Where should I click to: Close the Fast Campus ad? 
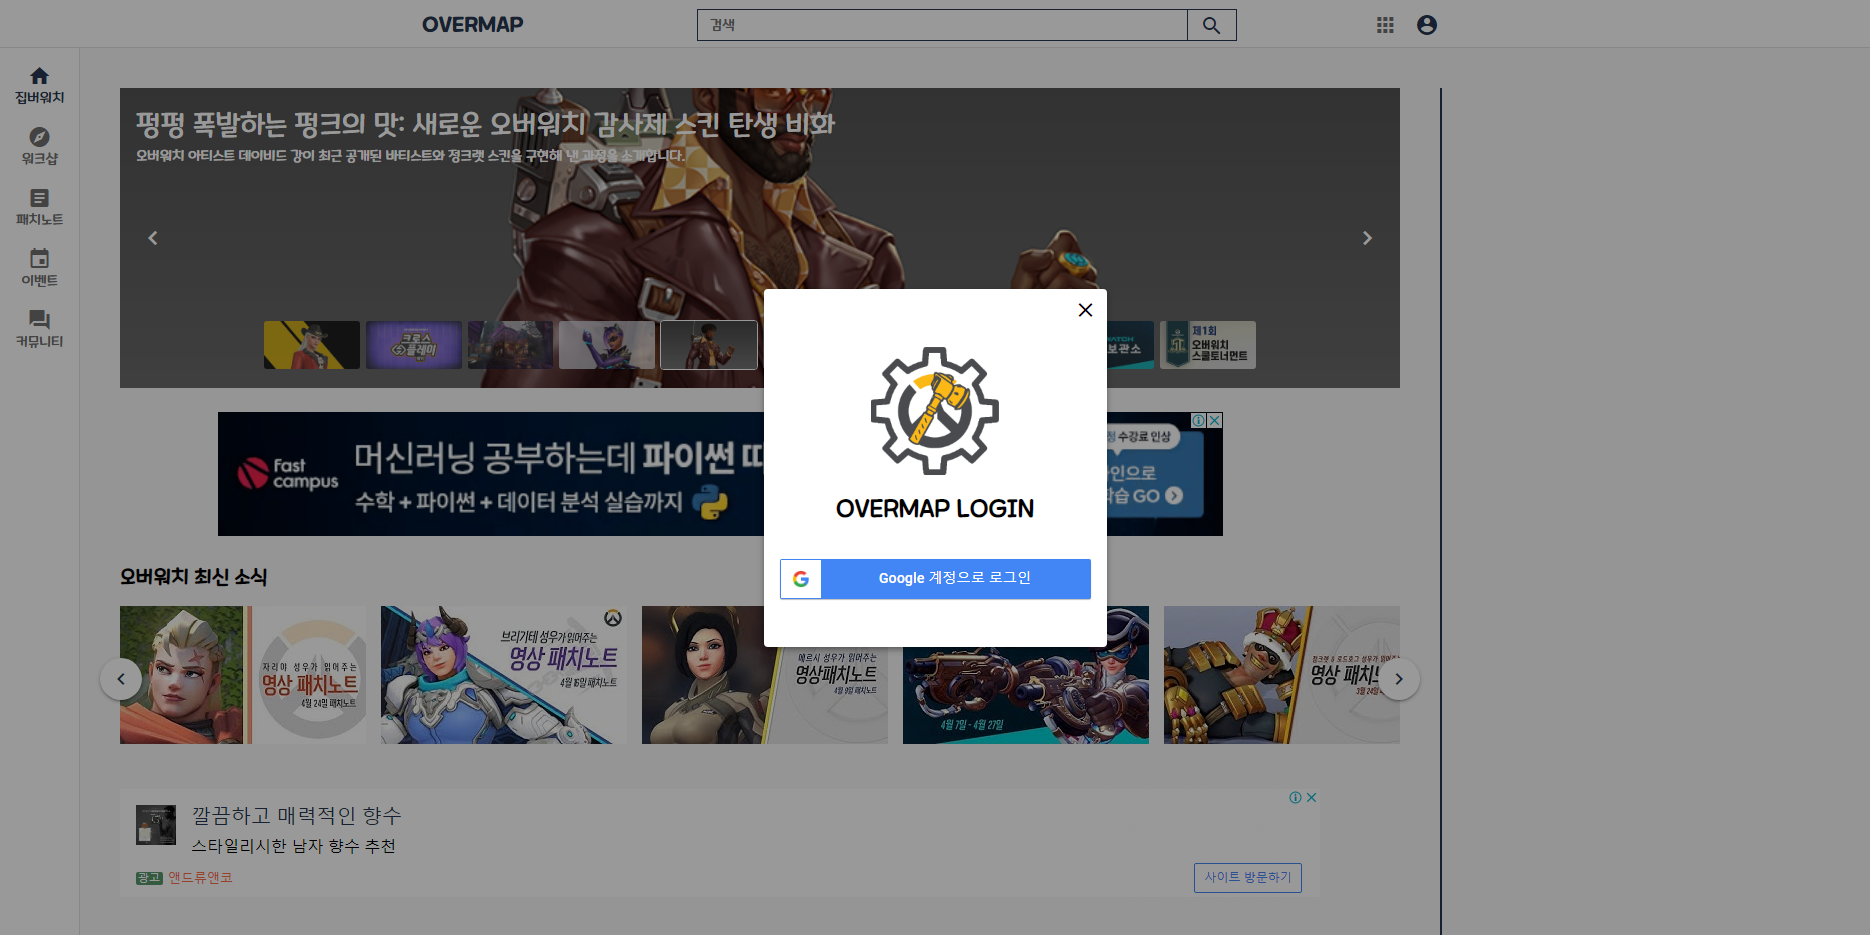point(1214,421)
